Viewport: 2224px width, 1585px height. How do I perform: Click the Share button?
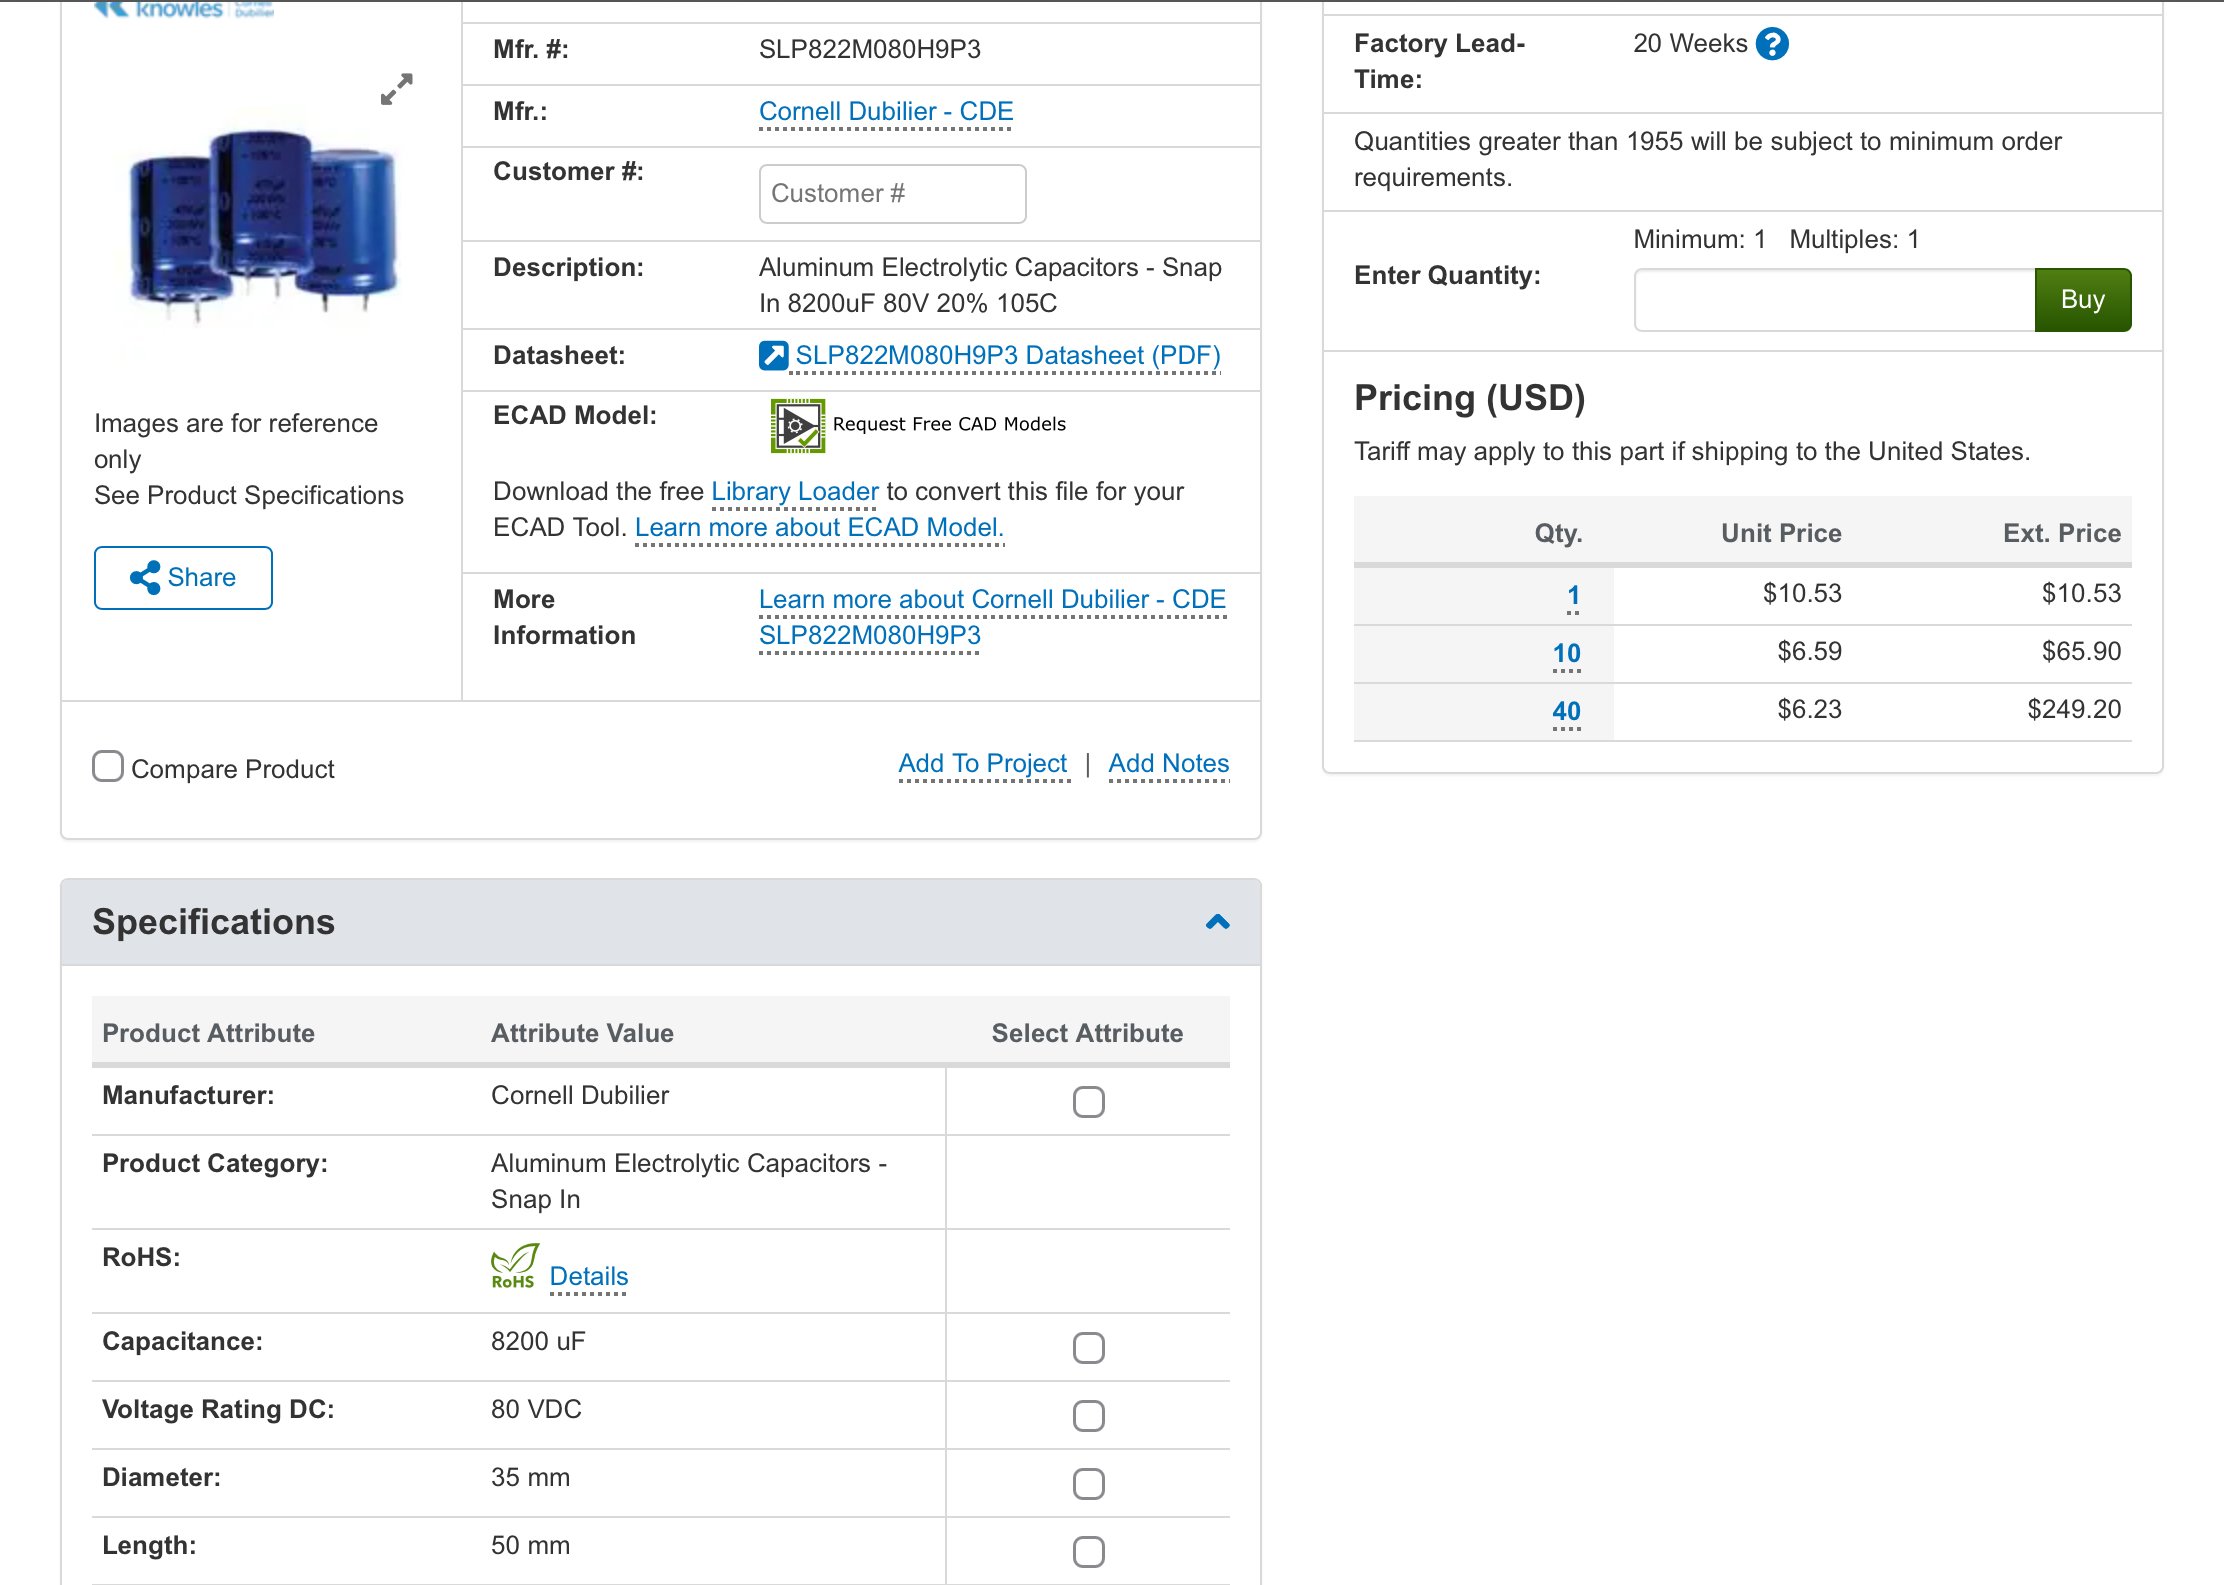pyautogui.click(x=183, y=578)
